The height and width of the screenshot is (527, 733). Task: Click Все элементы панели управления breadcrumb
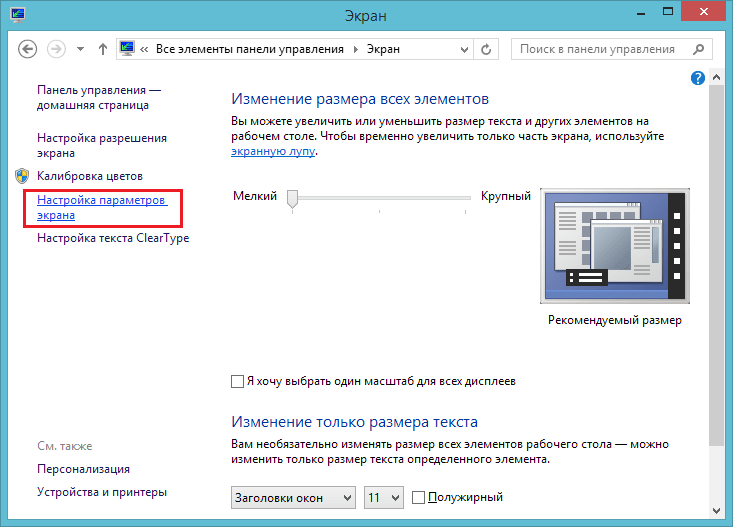point(250,49)
